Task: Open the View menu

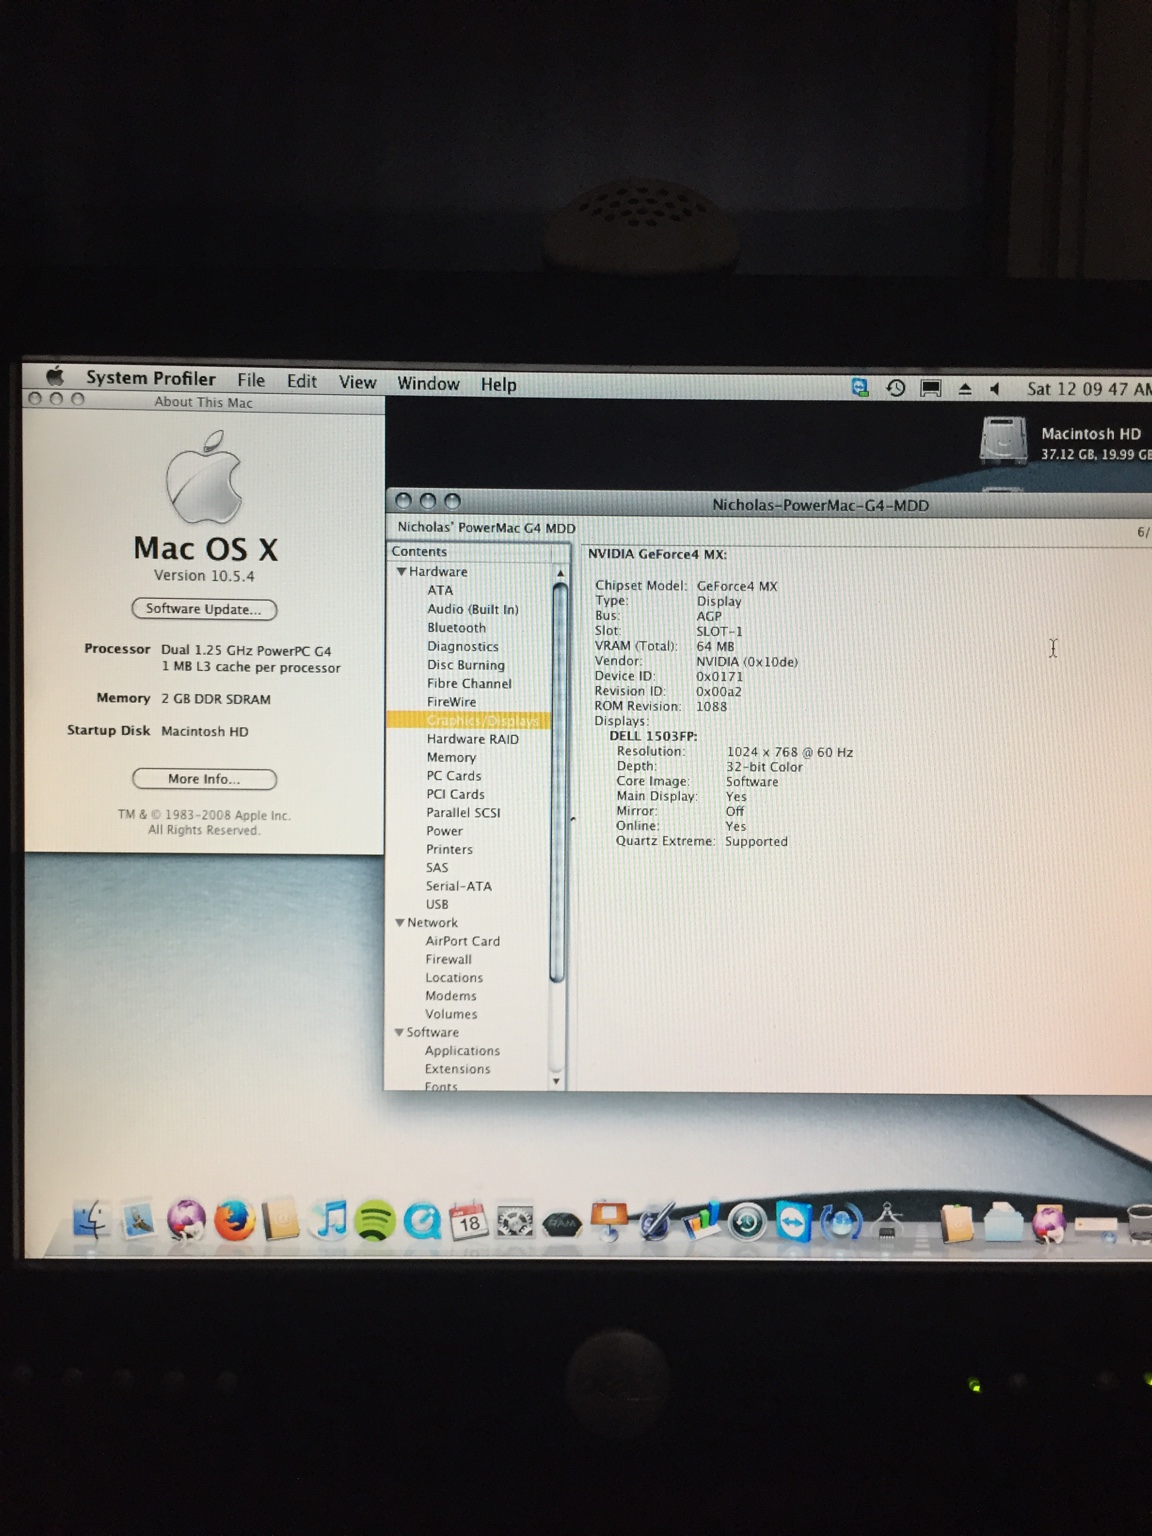Action: 357,382
